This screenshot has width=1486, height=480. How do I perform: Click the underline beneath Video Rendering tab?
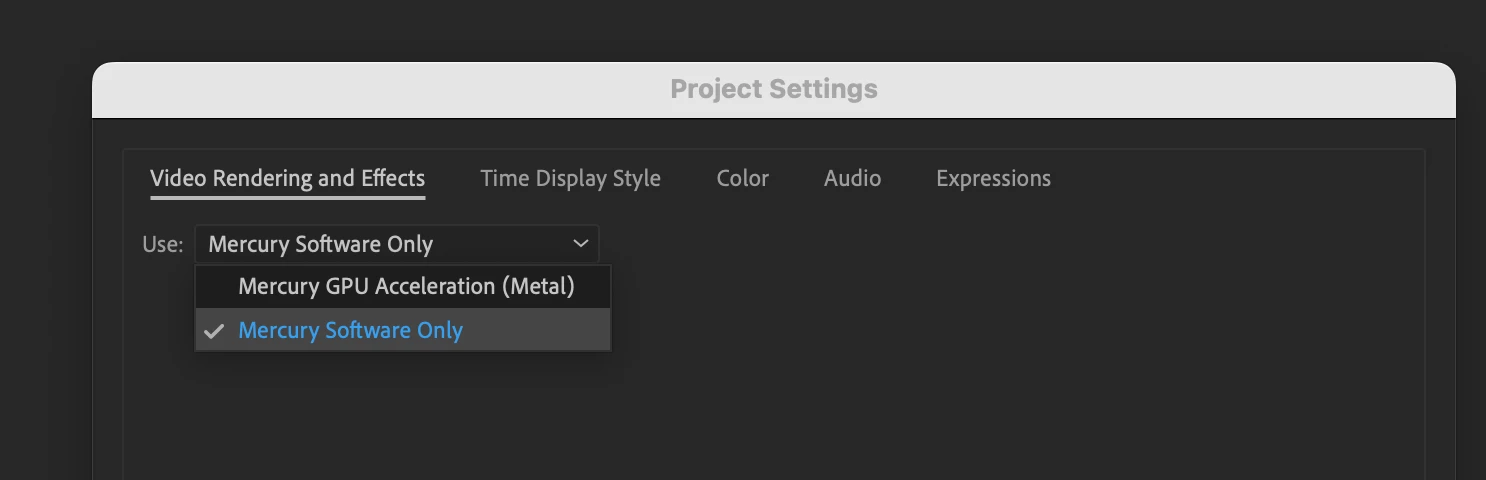[287, 197]
